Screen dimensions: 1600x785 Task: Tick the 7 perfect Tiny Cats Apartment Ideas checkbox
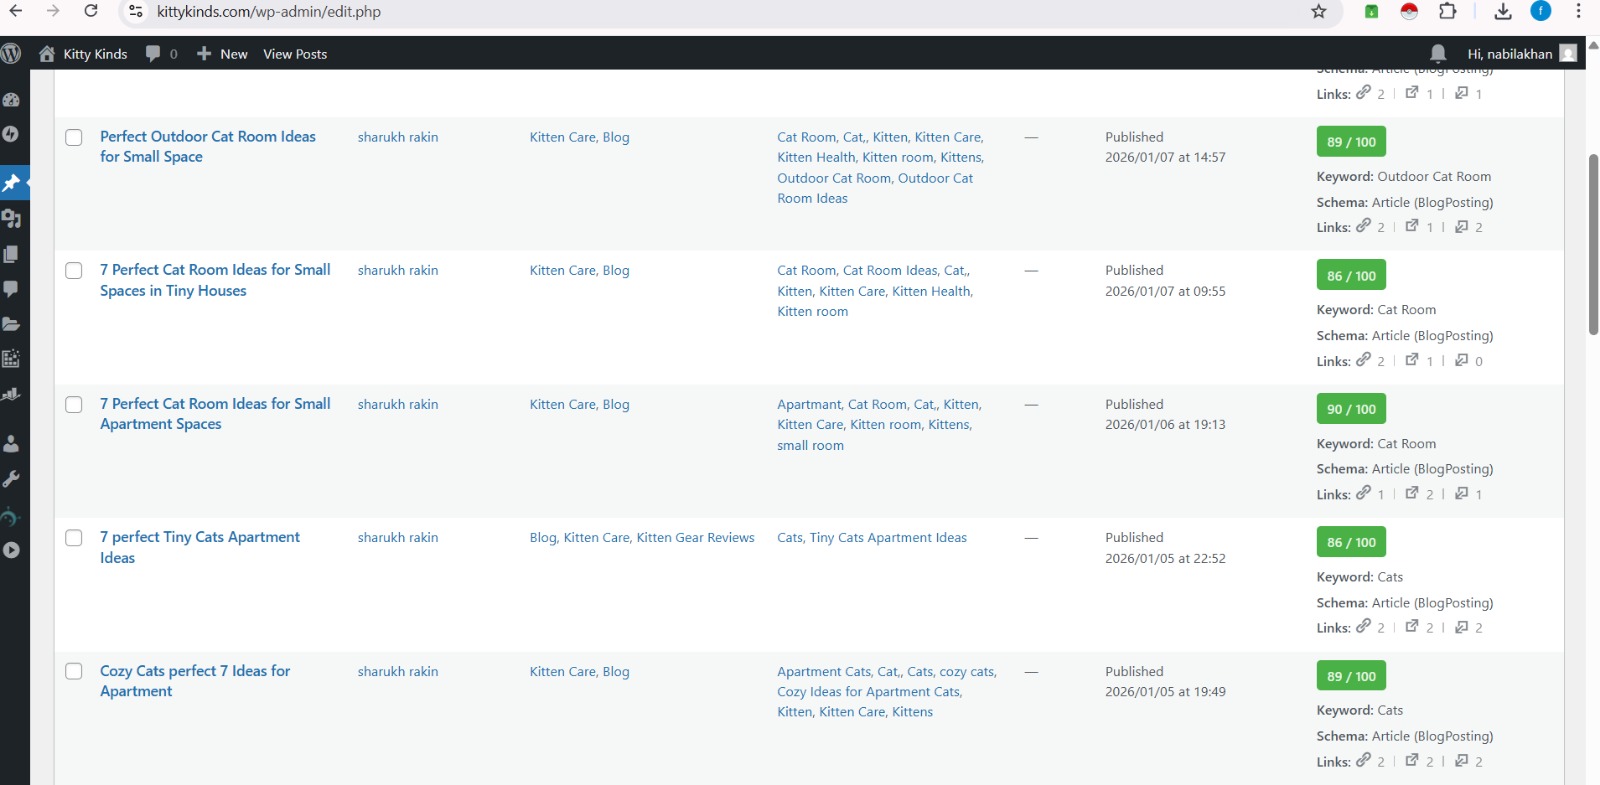coord(74,538)
